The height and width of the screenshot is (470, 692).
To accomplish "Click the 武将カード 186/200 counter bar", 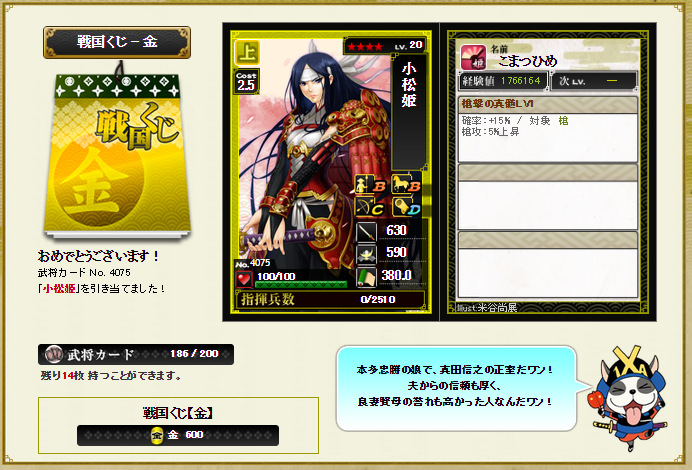I will 136,354.
